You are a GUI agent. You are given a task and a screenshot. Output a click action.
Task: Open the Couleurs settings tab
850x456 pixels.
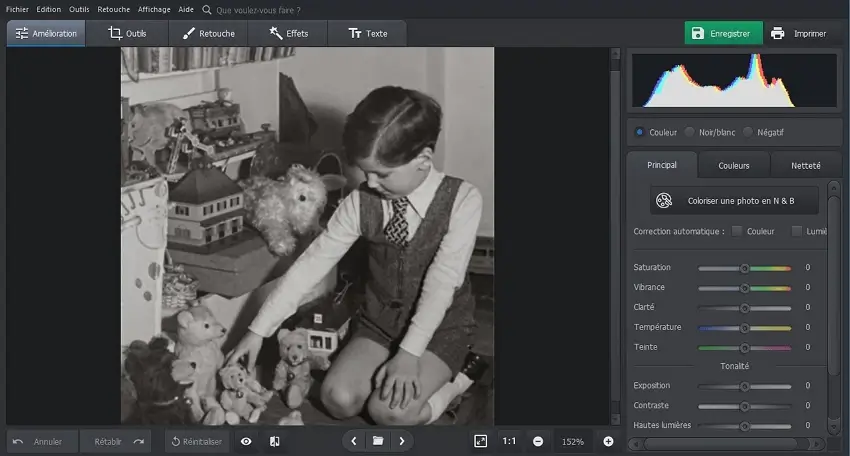(x=733, y=165)
